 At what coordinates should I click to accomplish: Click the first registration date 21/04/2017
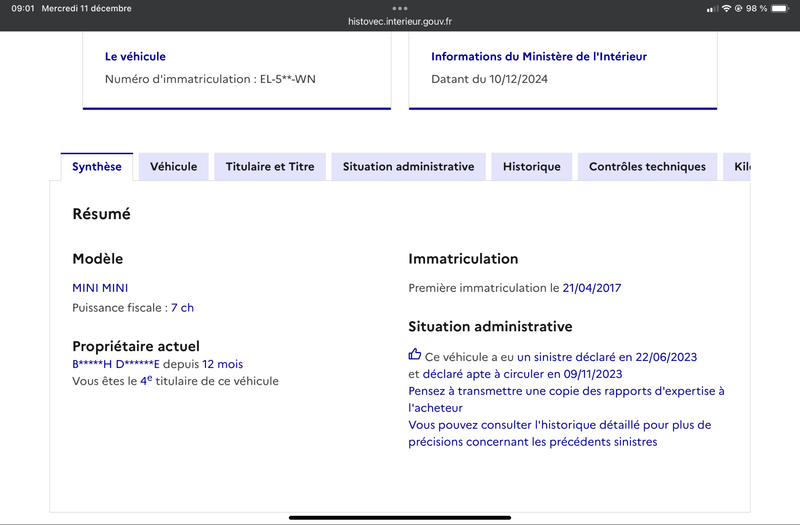[x=592, y=288]
